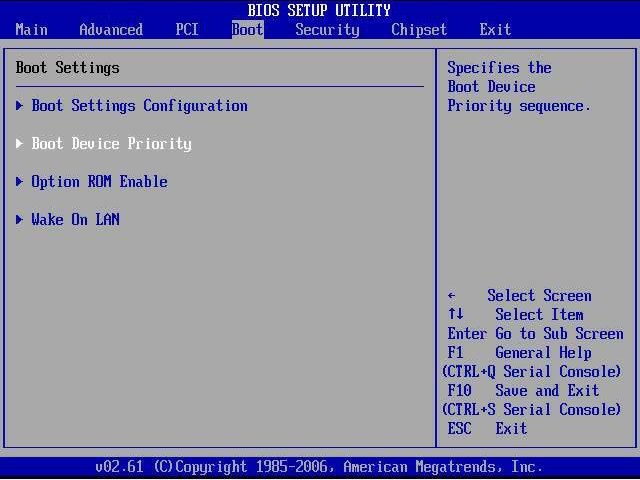Click ESC Exit key hint
This screenshot has height=480, width=640.
click(487, 429)
